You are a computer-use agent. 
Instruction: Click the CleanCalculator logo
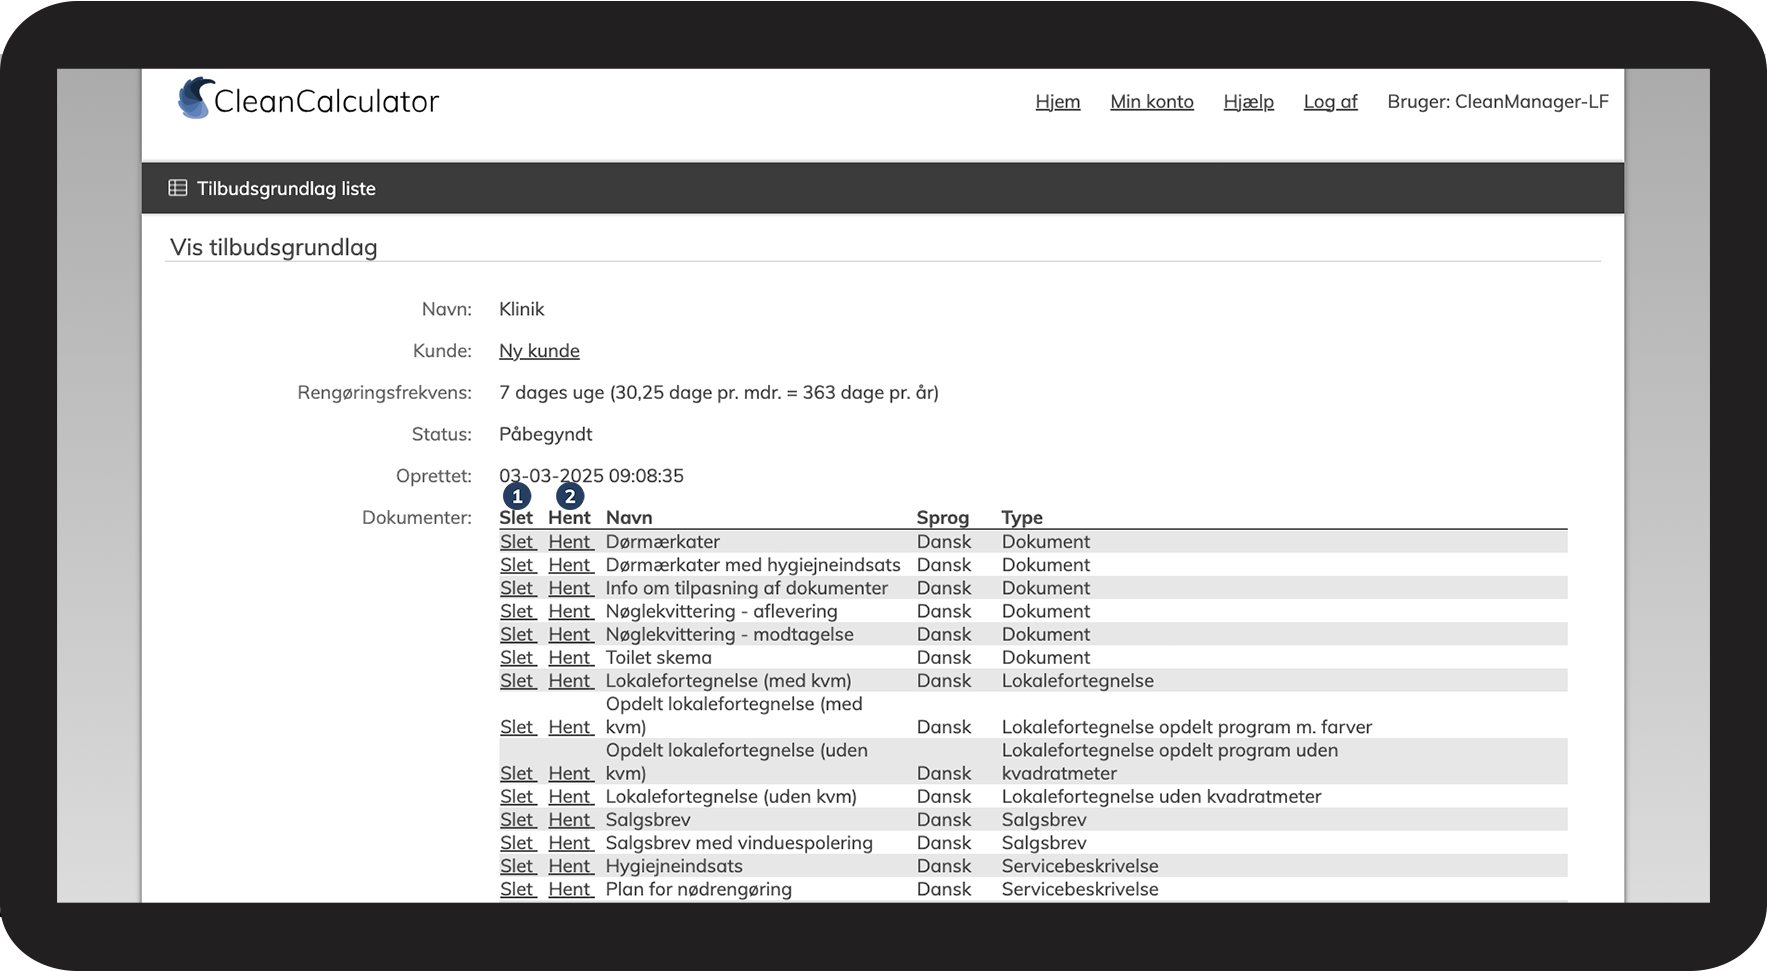pos(308,100)
